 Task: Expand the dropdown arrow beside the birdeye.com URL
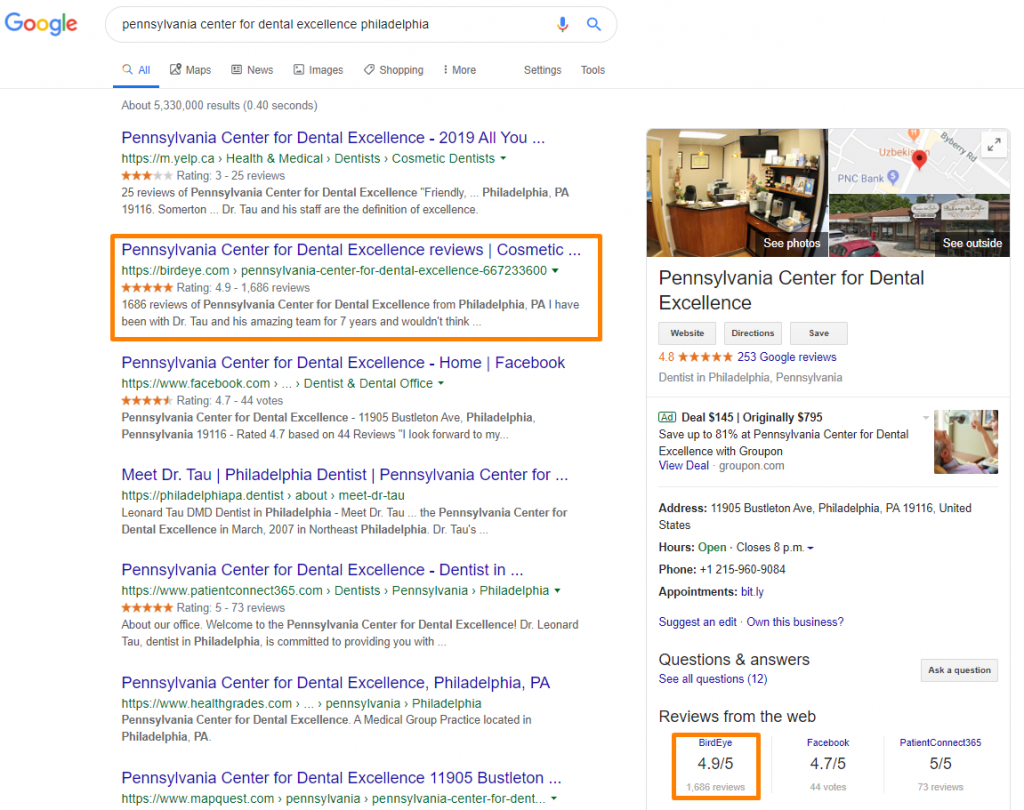(555, 271)
